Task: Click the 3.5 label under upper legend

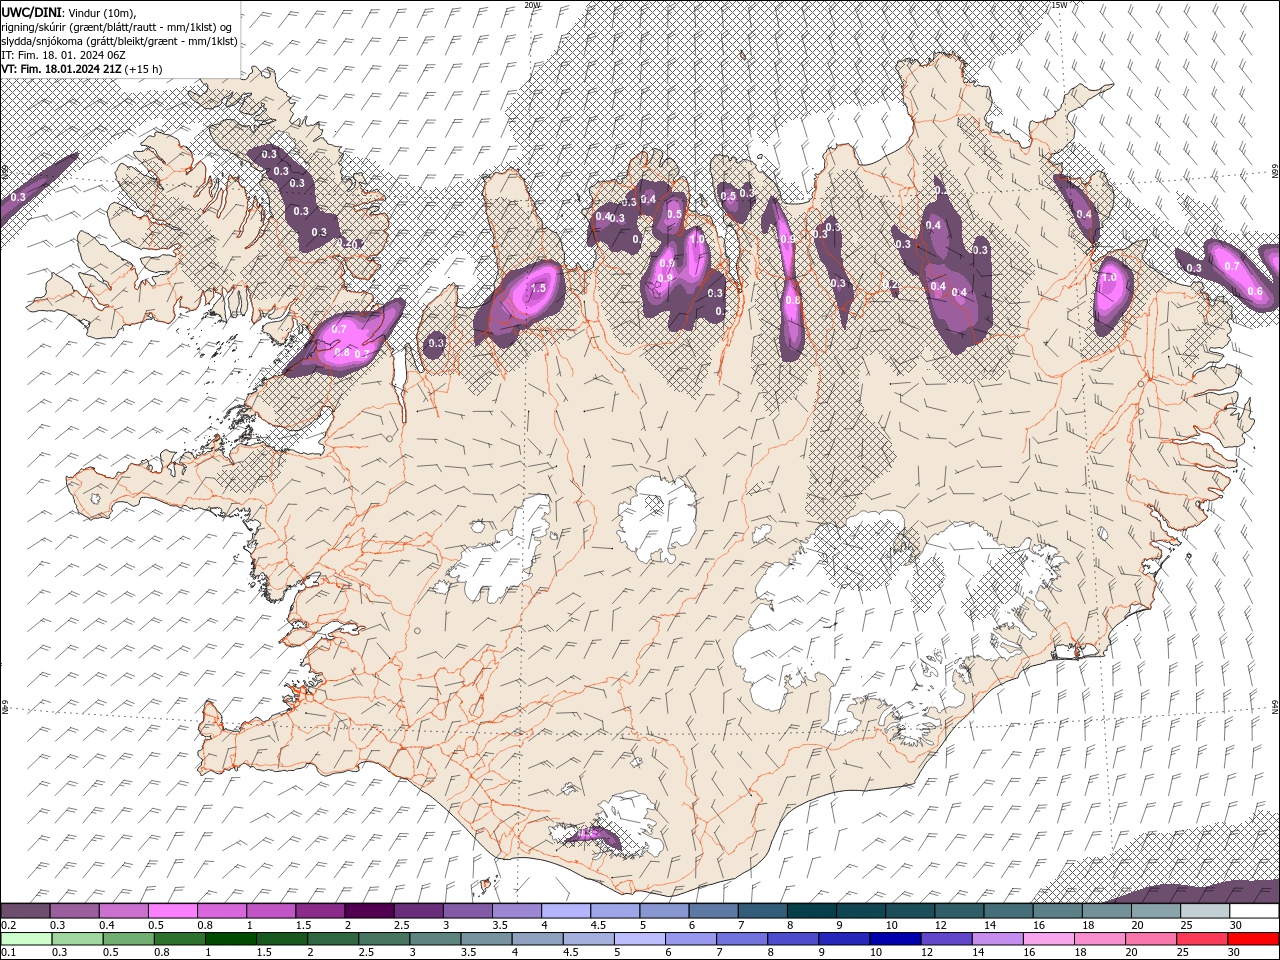Action: tap(500, 925)
